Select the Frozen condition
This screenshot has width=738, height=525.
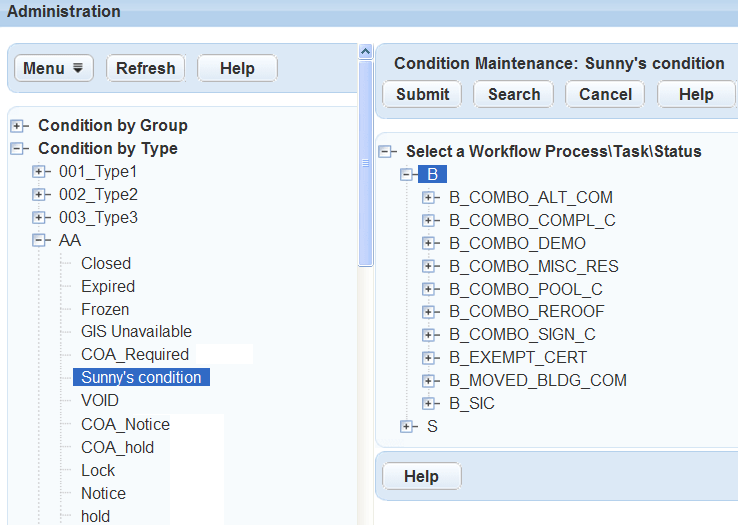105,309
